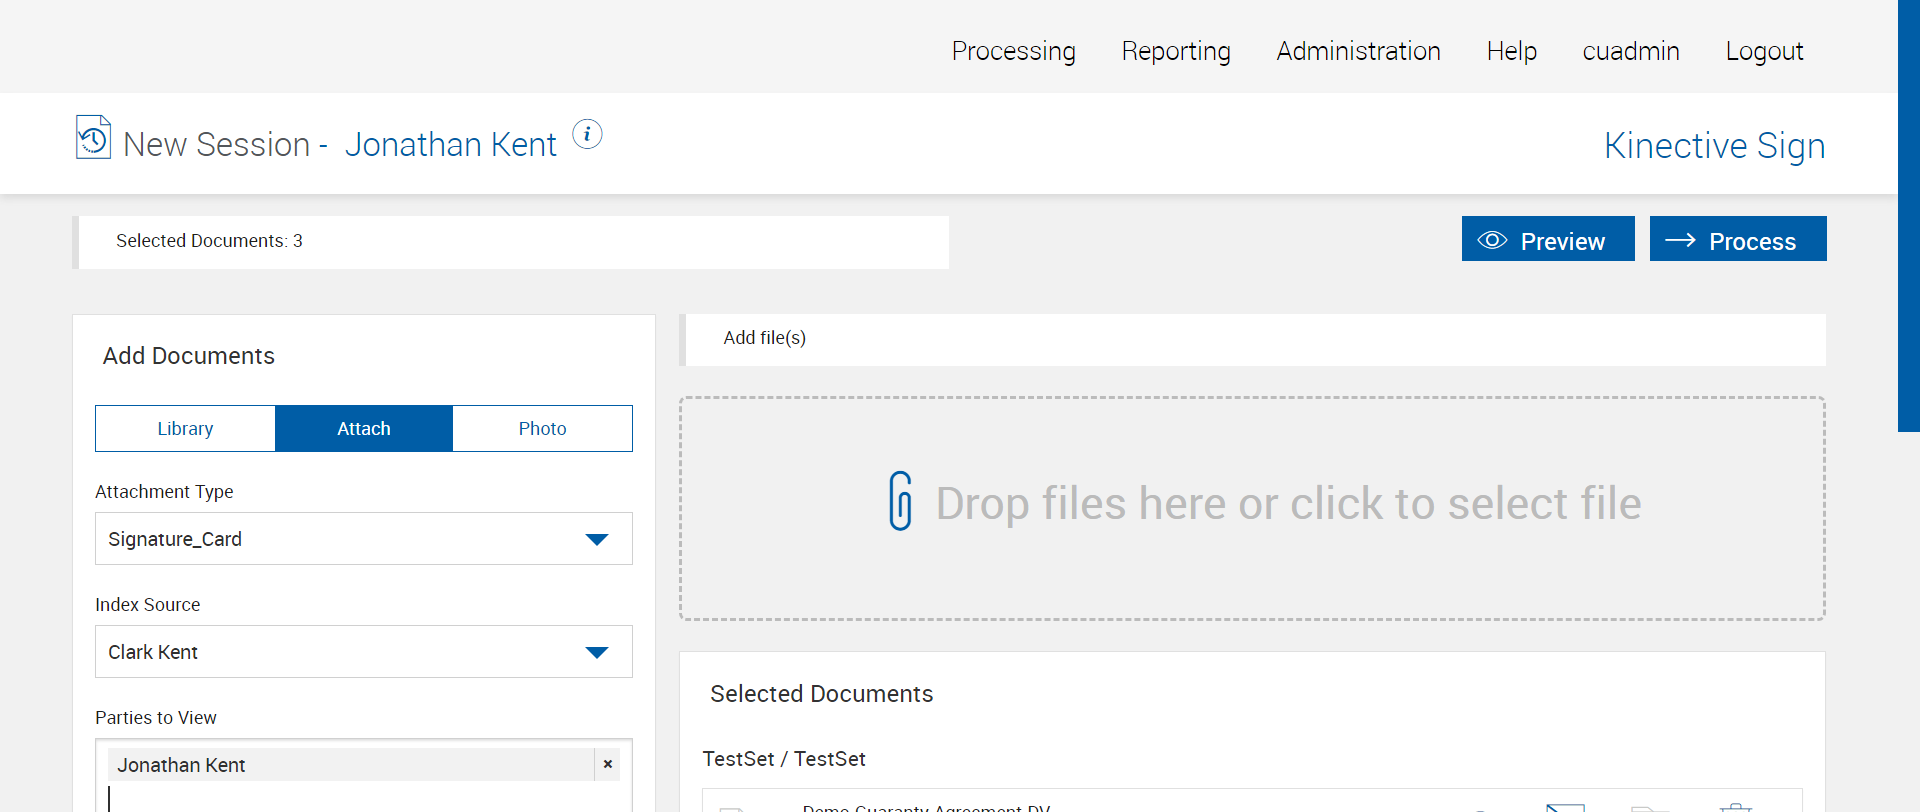This screenshot has width=1920, height=812.
Task: Select the Attach tab
Action: tap(364, 429)
